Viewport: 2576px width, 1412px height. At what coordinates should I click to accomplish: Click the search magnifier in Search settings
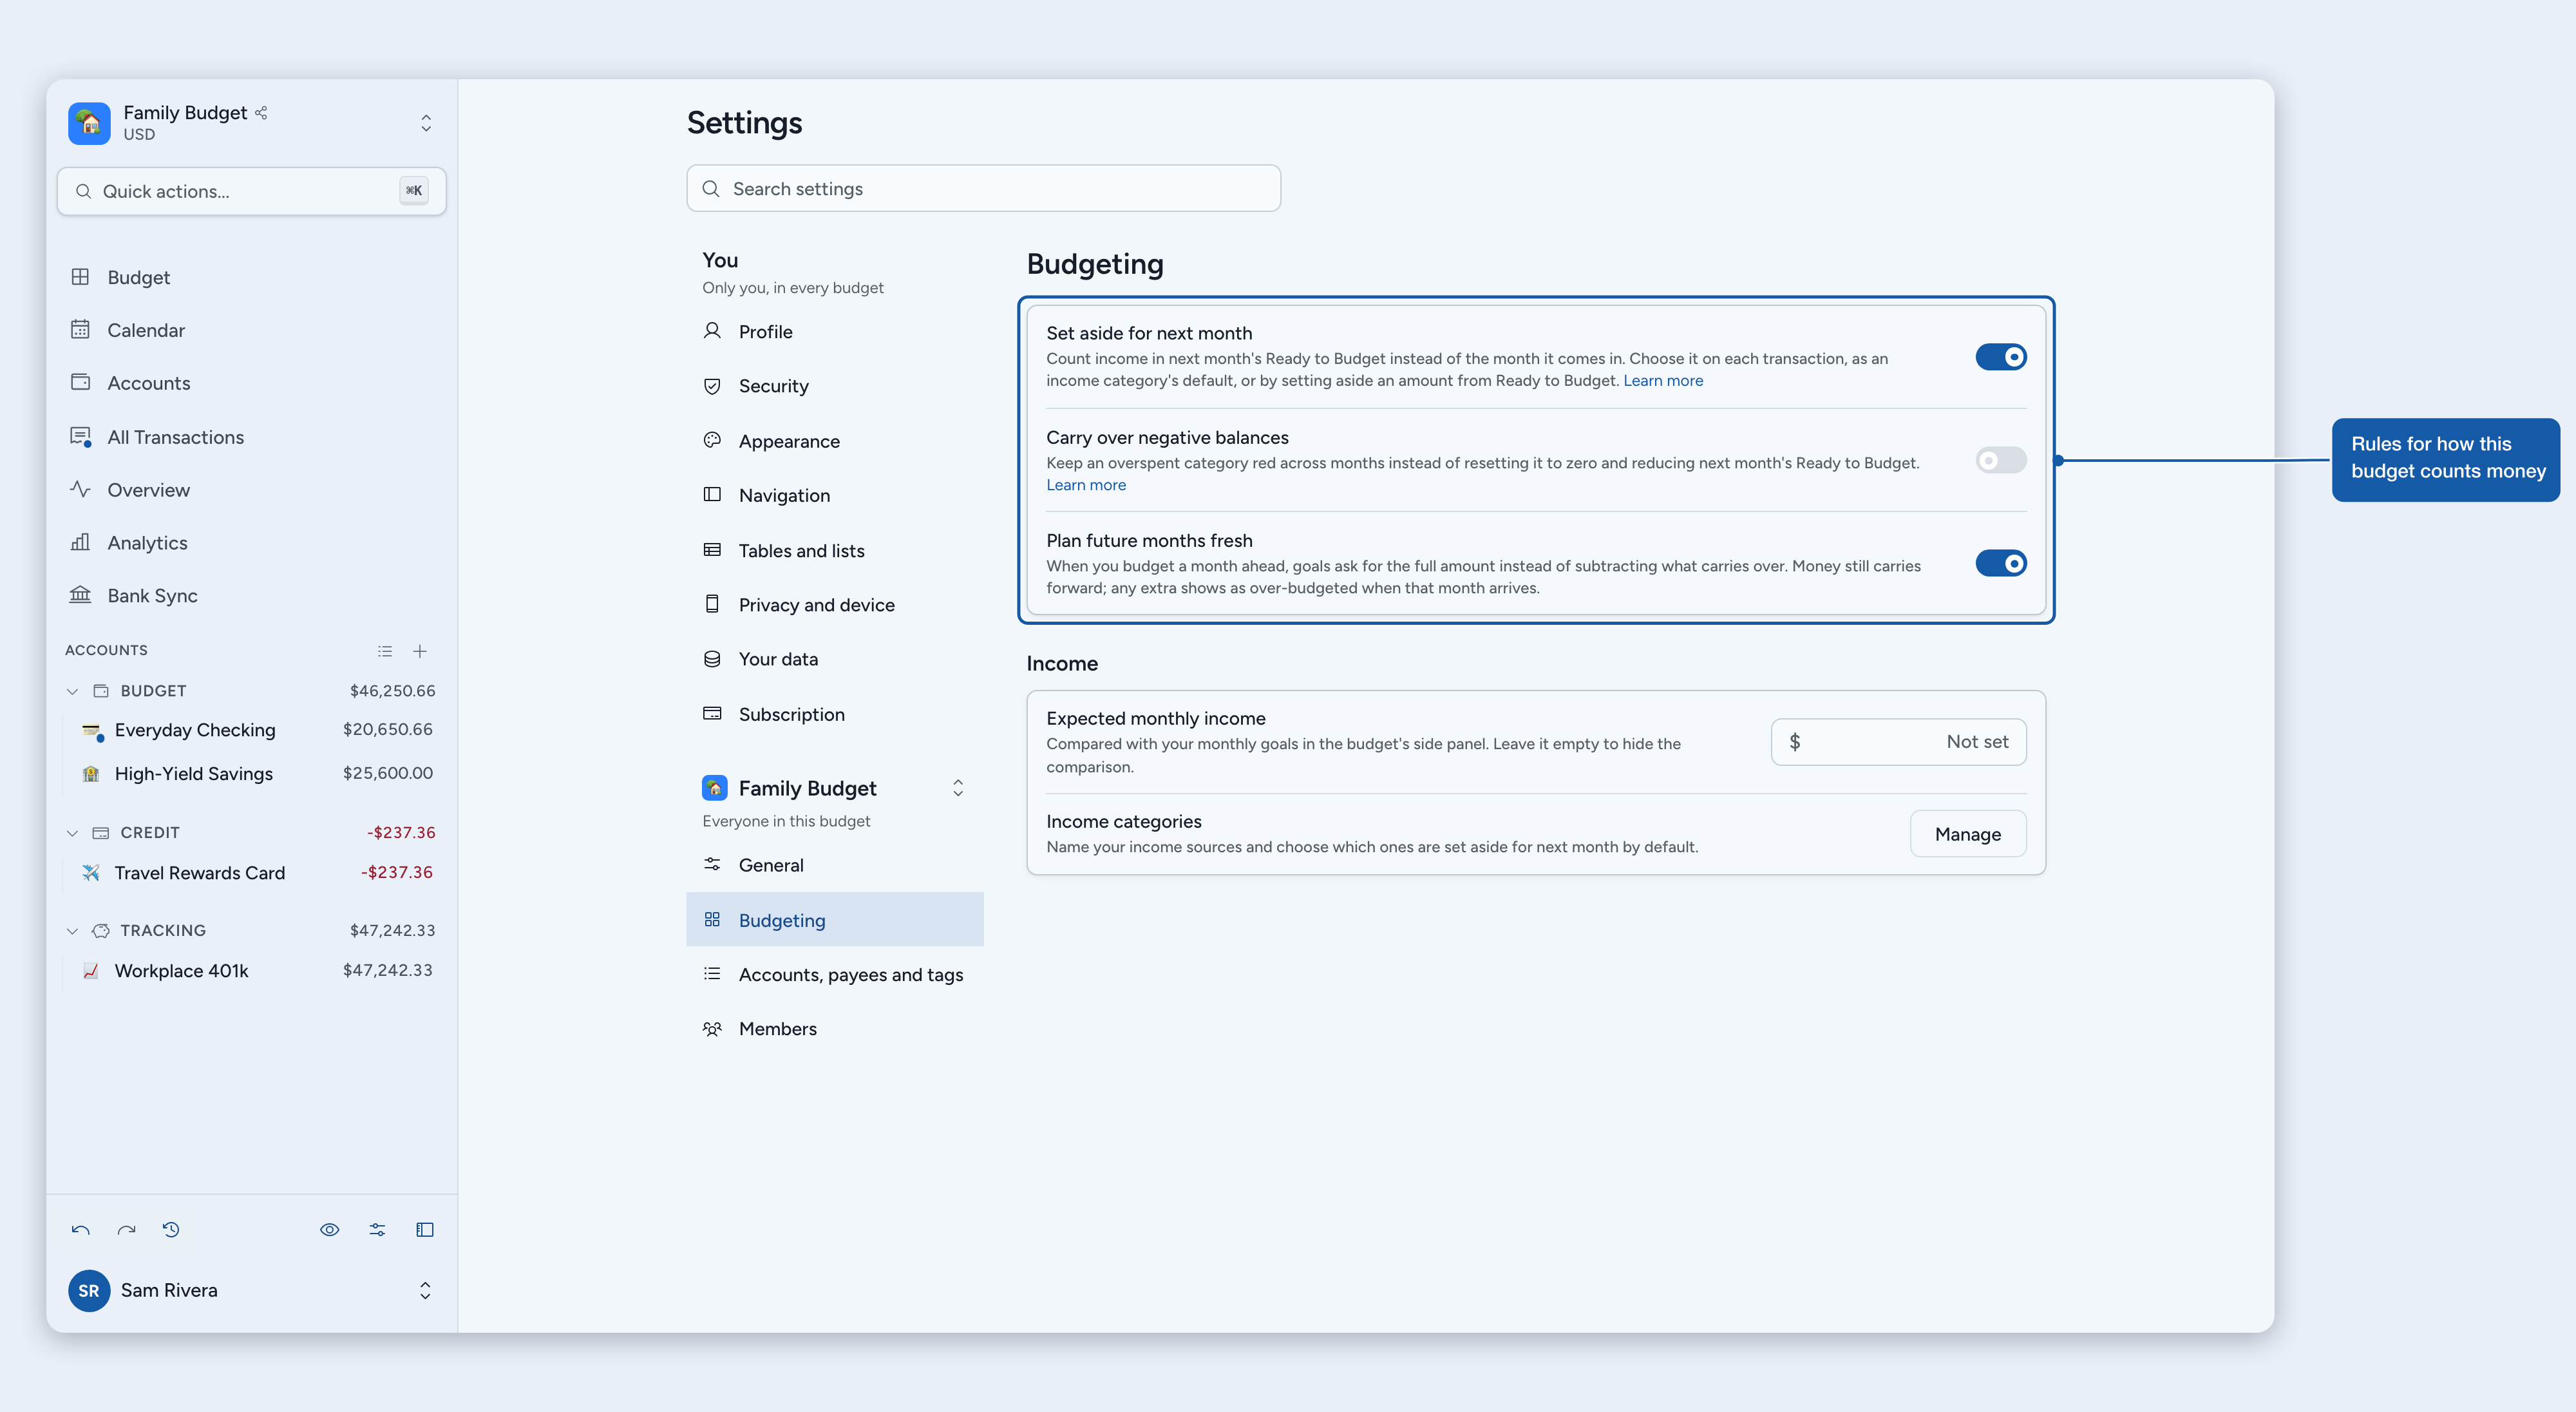click(711, 189)
